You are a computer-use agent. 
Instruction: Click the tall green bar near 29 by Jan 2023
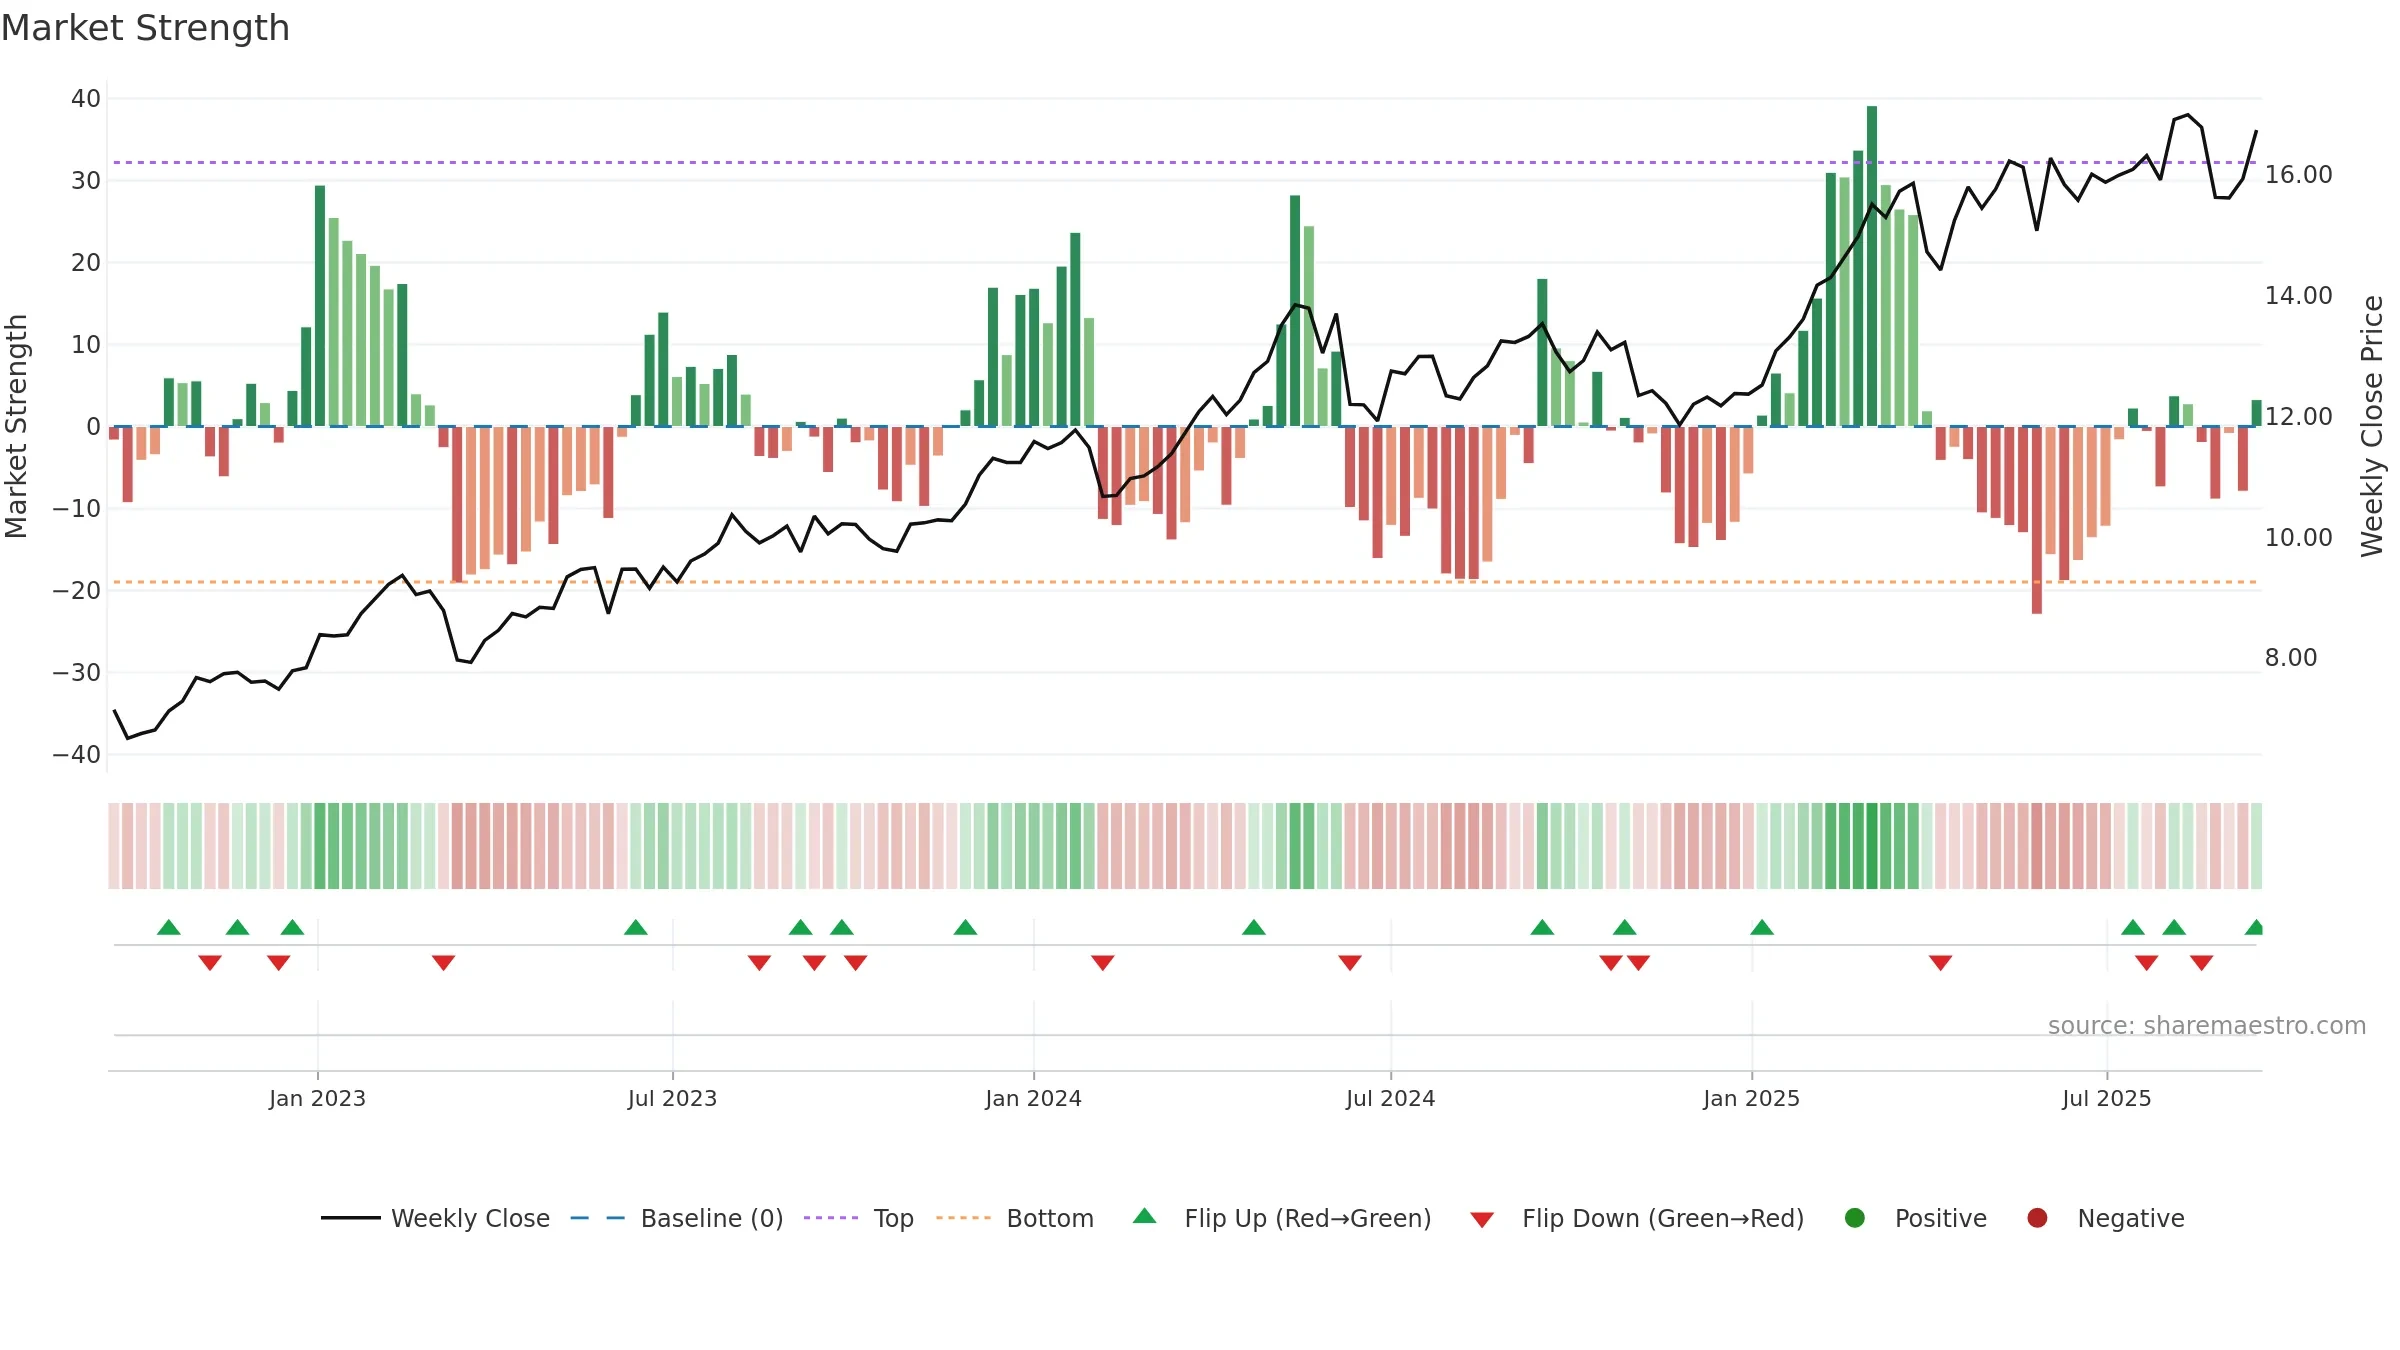coord(320,306)
